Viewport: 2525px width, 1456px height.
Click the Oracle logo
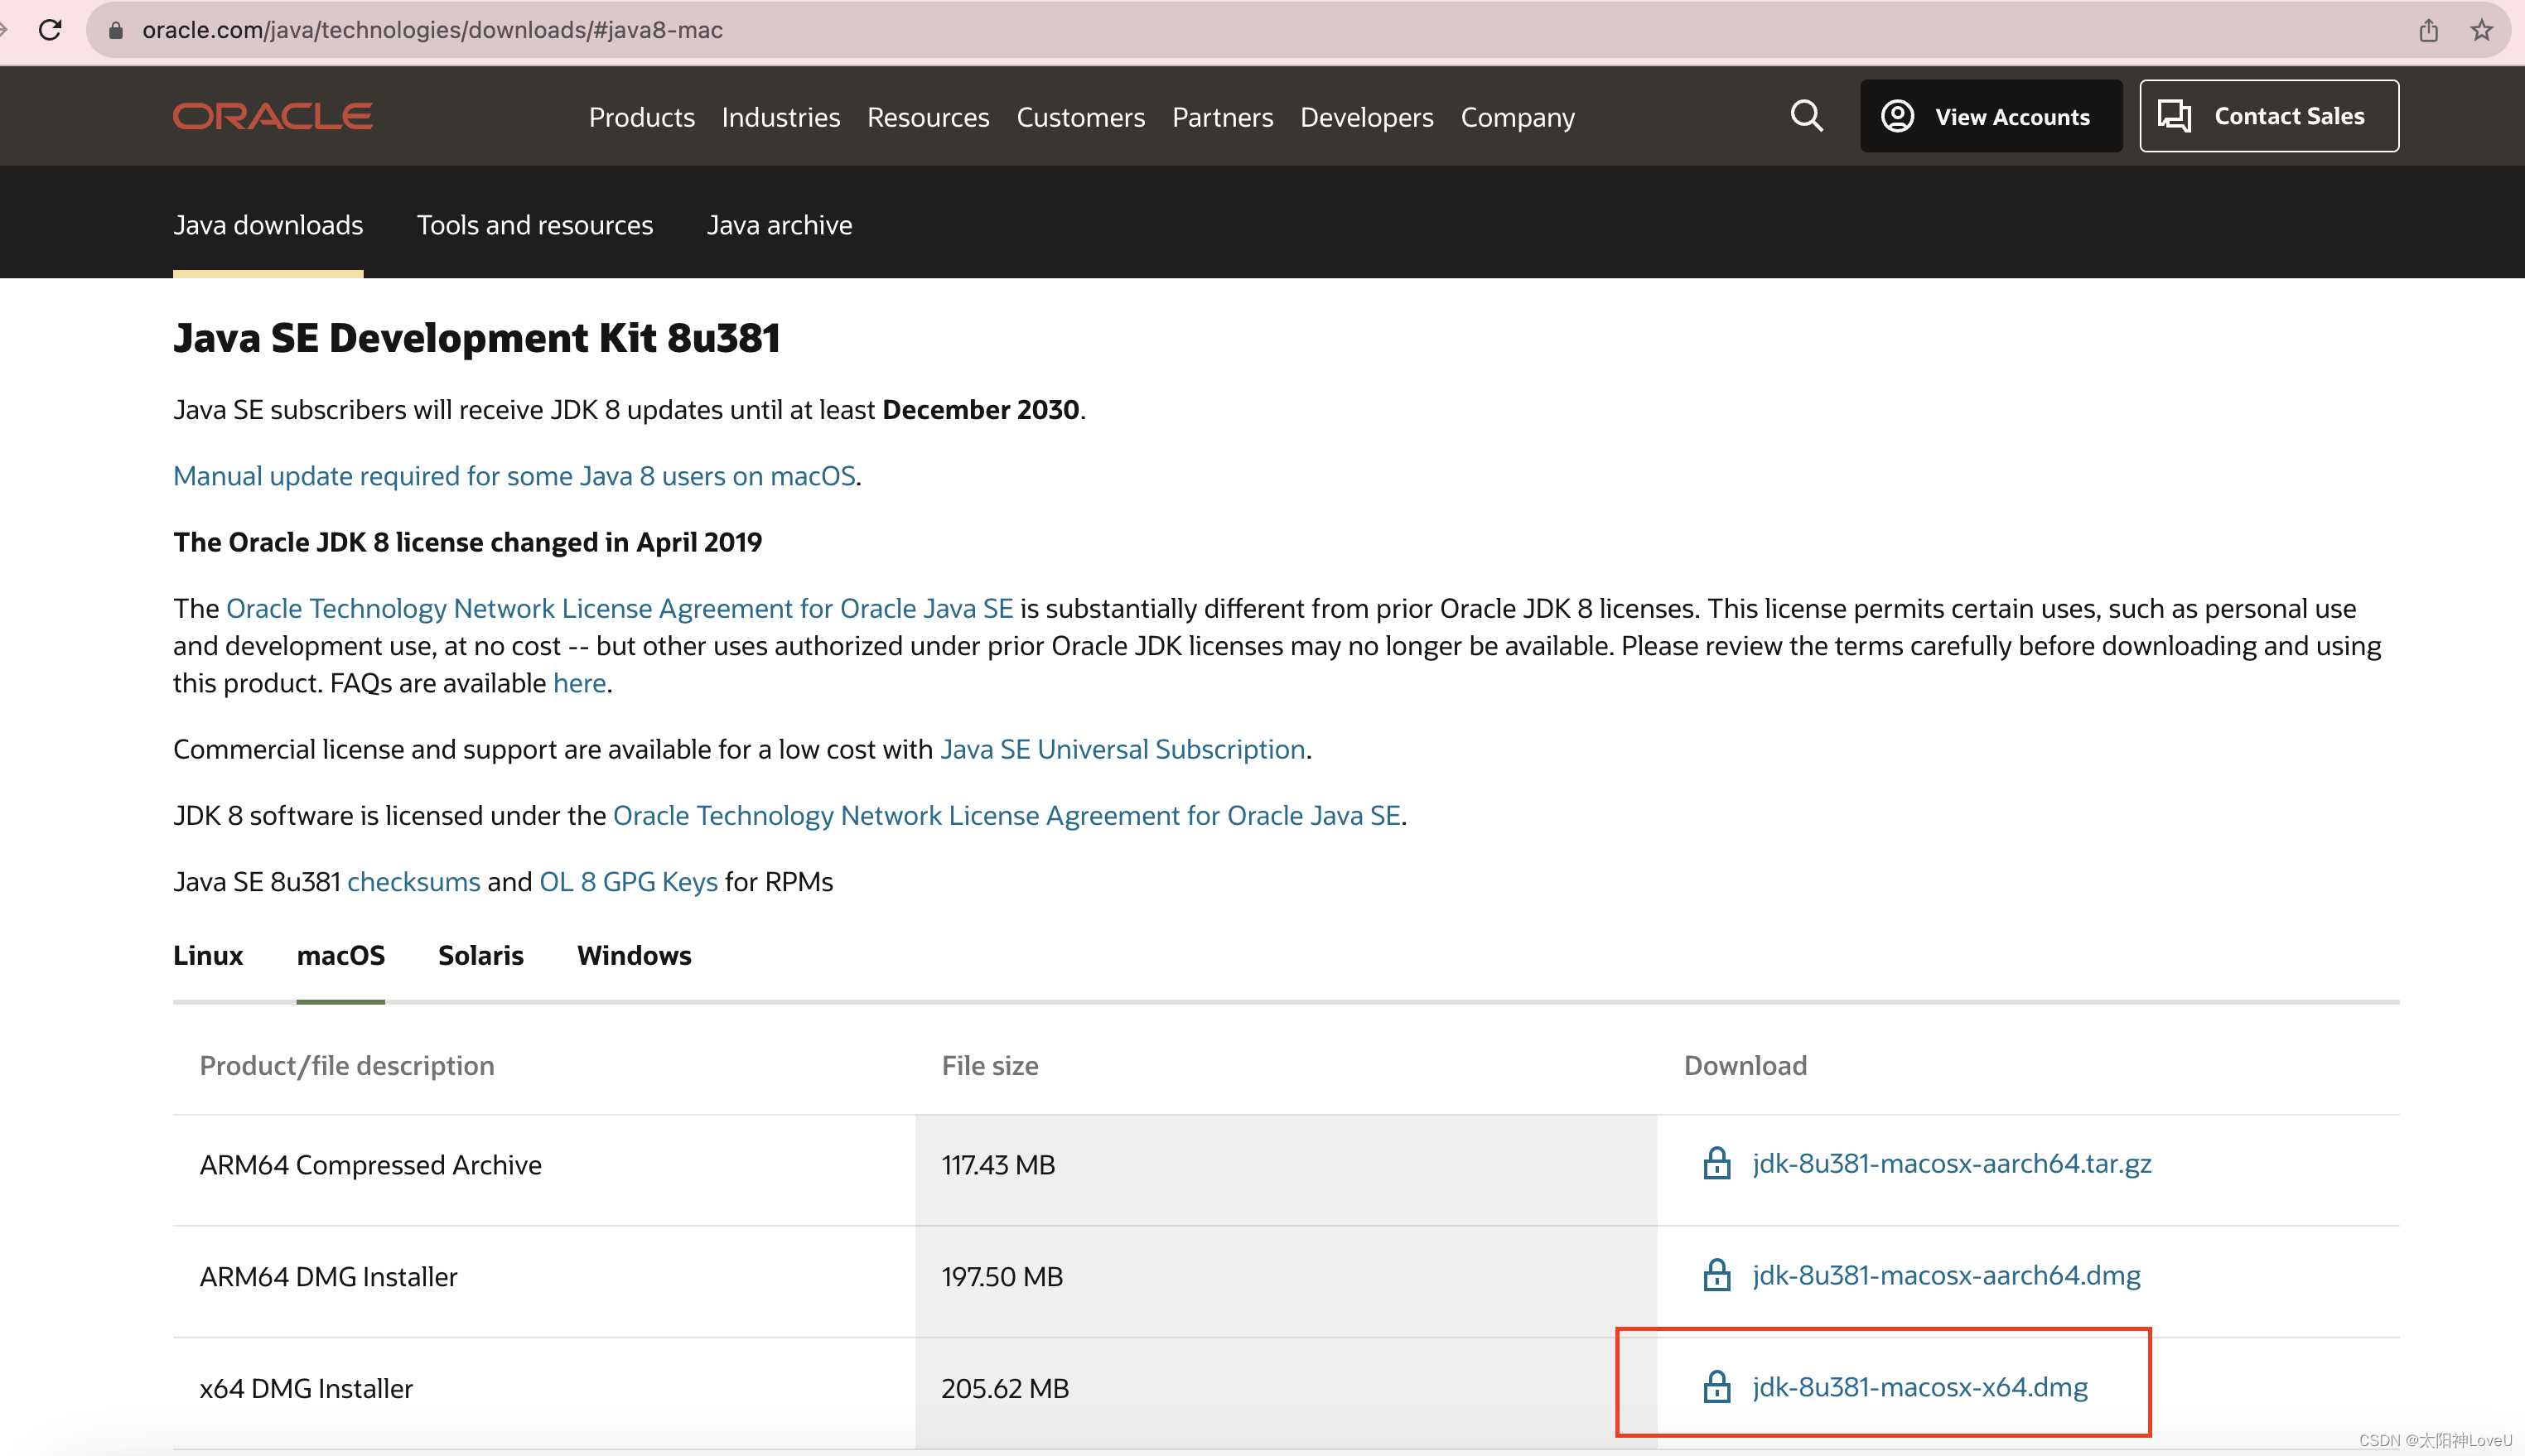pyautogui.click(x=273, y=116)
